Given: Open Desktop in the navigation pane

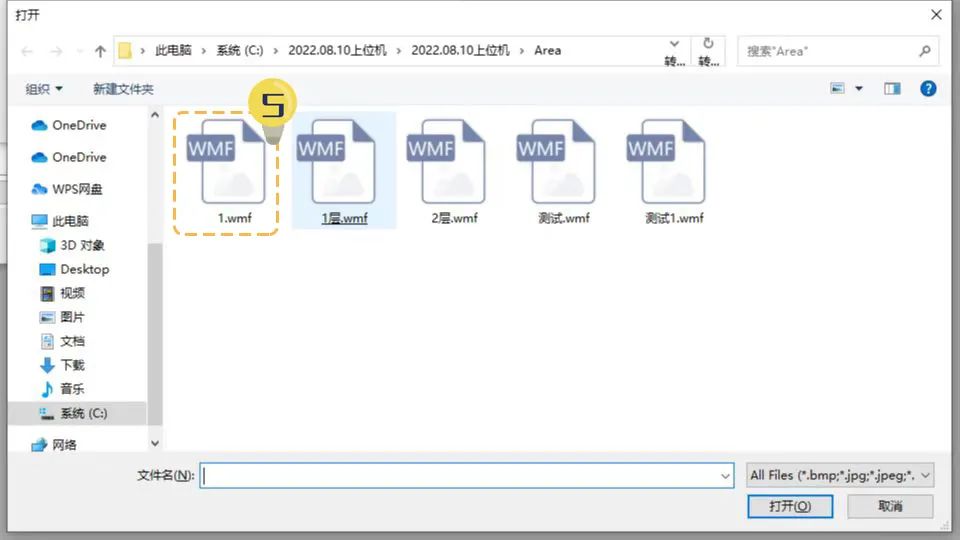Looking at the screenshot, I should point(84,269).
